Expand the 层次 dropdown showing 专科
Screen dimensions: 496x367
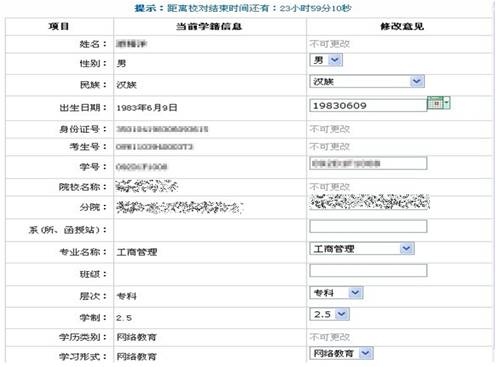(336, 293)
